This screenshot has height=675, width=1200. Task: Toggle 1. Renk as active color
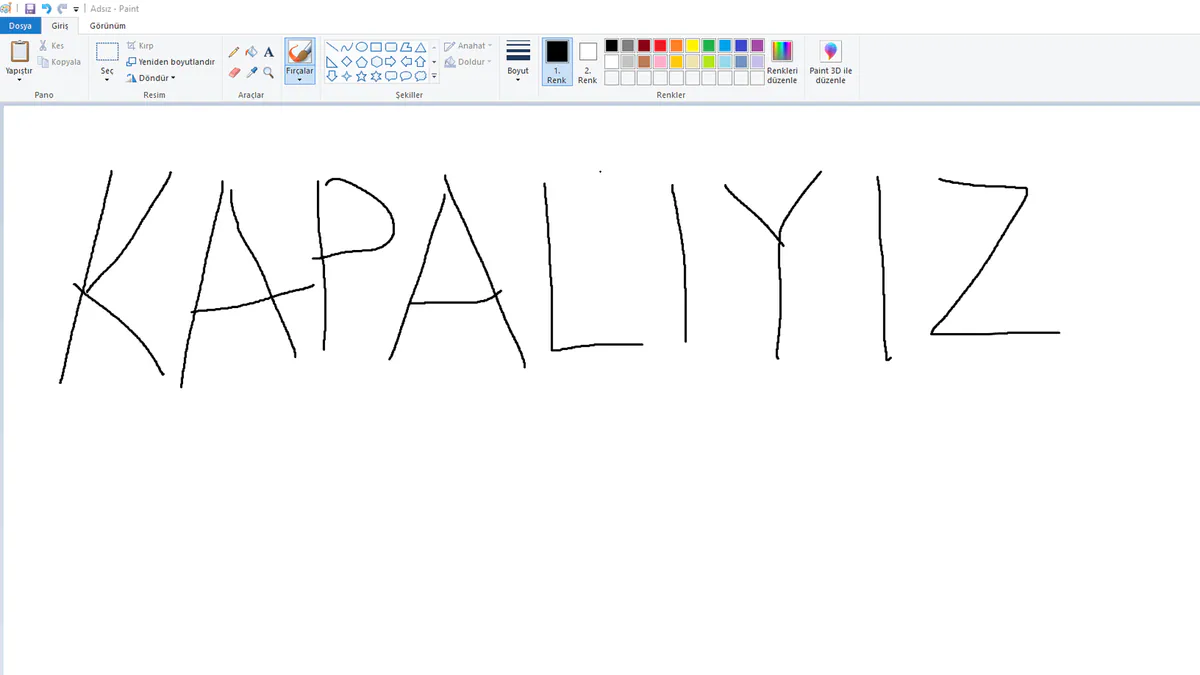[x=557, y=62]
